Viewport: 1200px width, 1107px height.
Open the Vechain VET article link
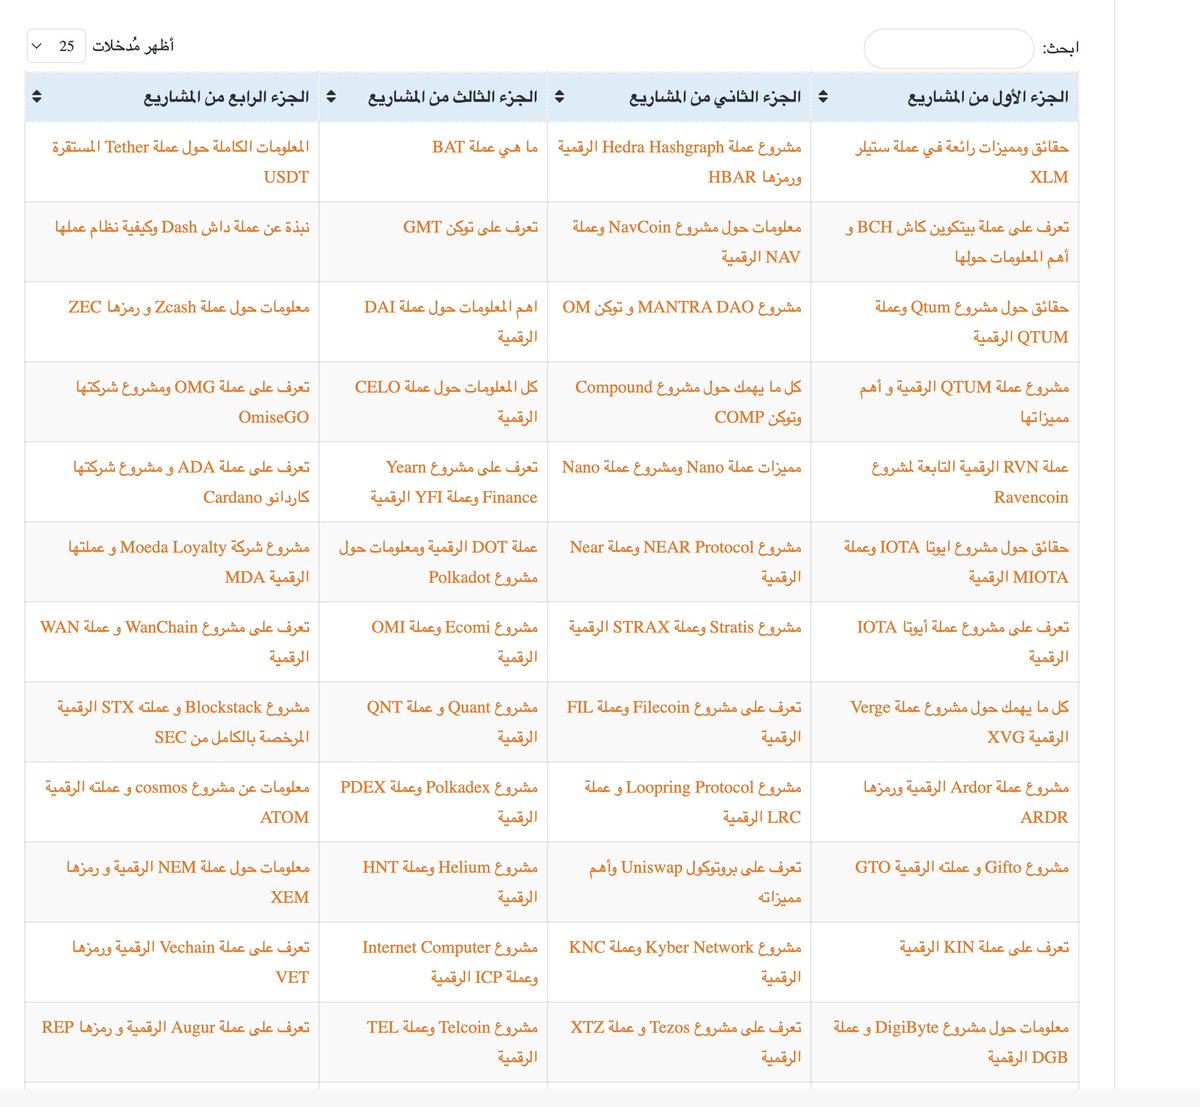(x=191, y=962)
